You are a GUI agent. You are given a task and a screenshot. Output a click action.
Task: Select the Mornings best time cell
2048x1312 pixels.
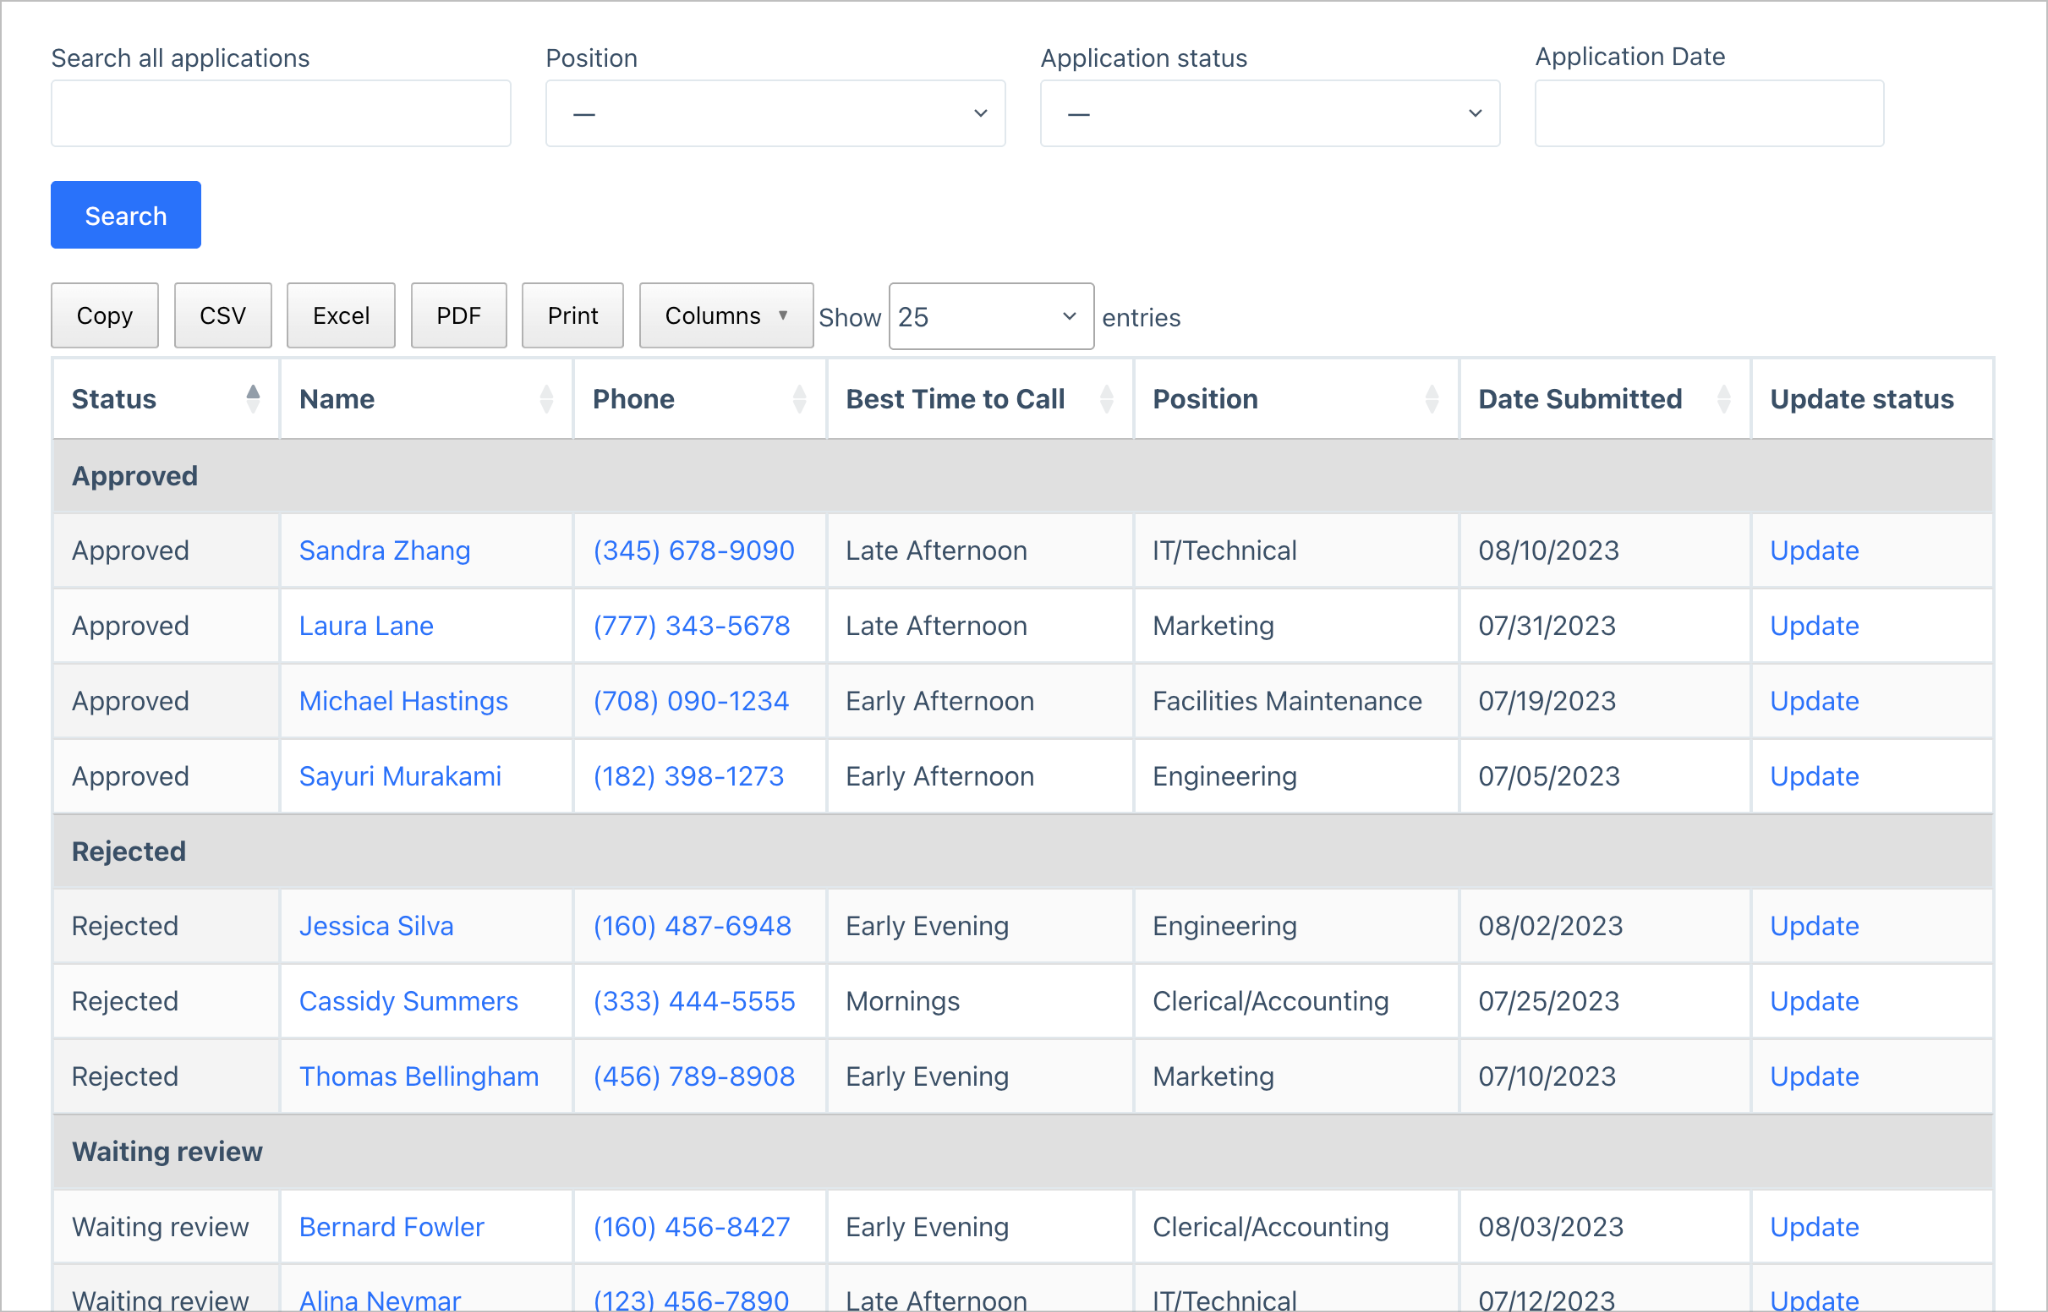980,1001
